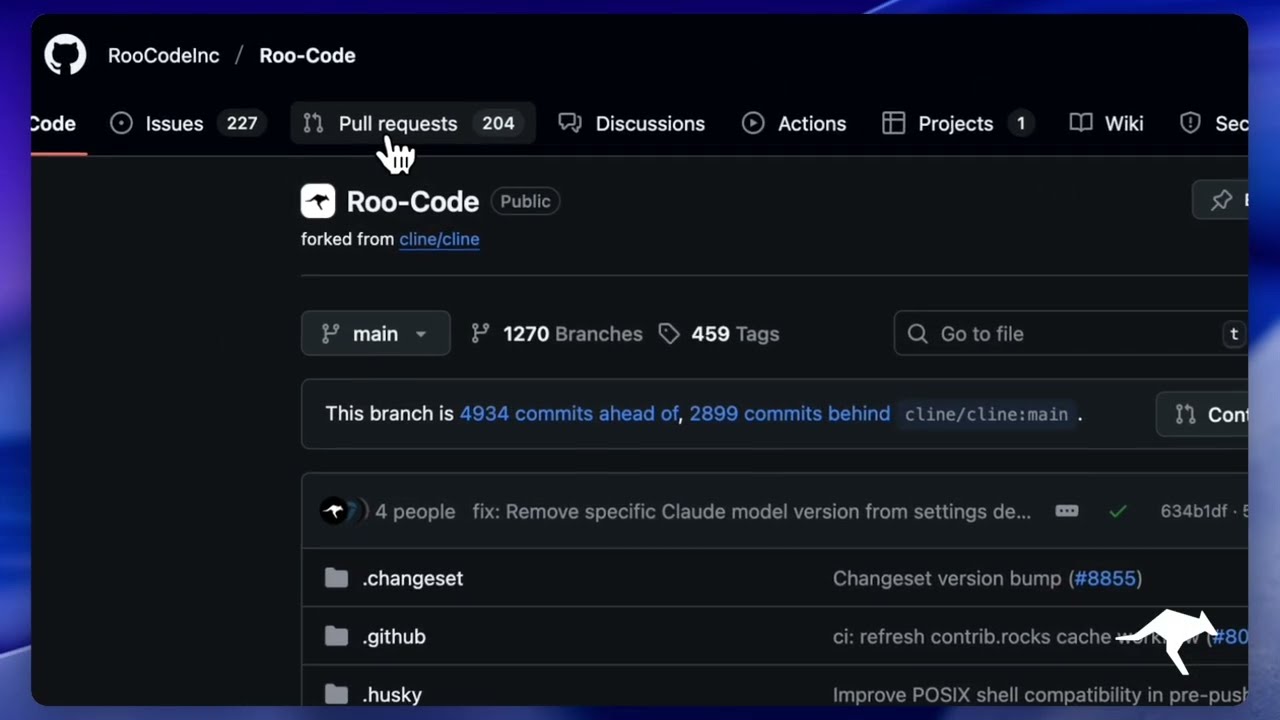Open the Issues tab
The height and width of the screenshot is (720, 1280).
tap(187, 124)
